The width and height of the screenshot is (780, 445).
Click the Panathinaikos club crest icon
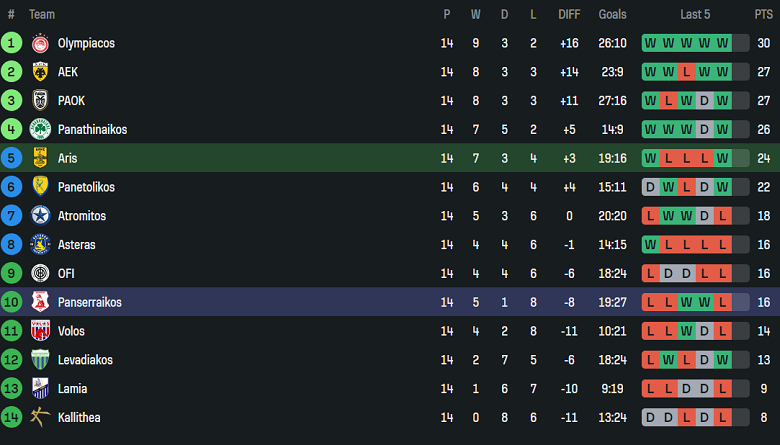[40, 129]
